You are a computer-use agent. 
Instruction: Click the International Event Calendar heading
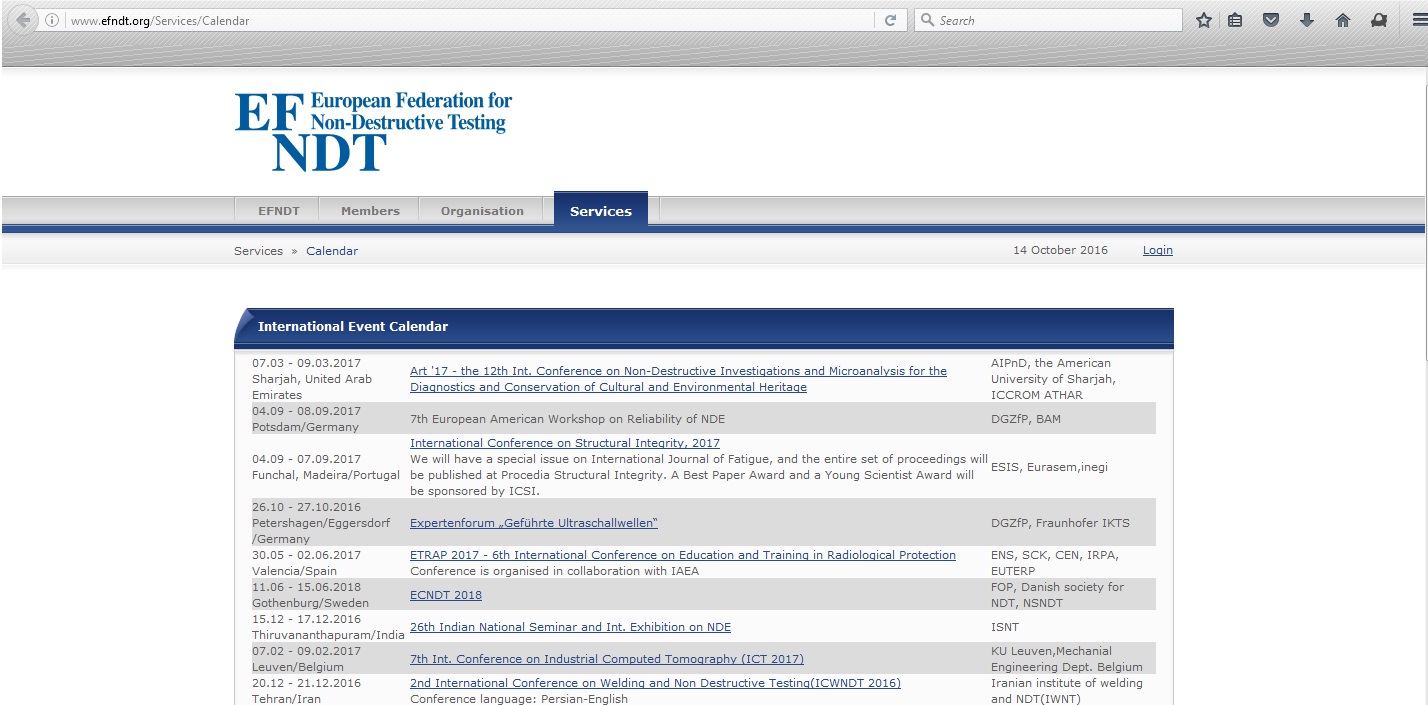tap(353, 326)
